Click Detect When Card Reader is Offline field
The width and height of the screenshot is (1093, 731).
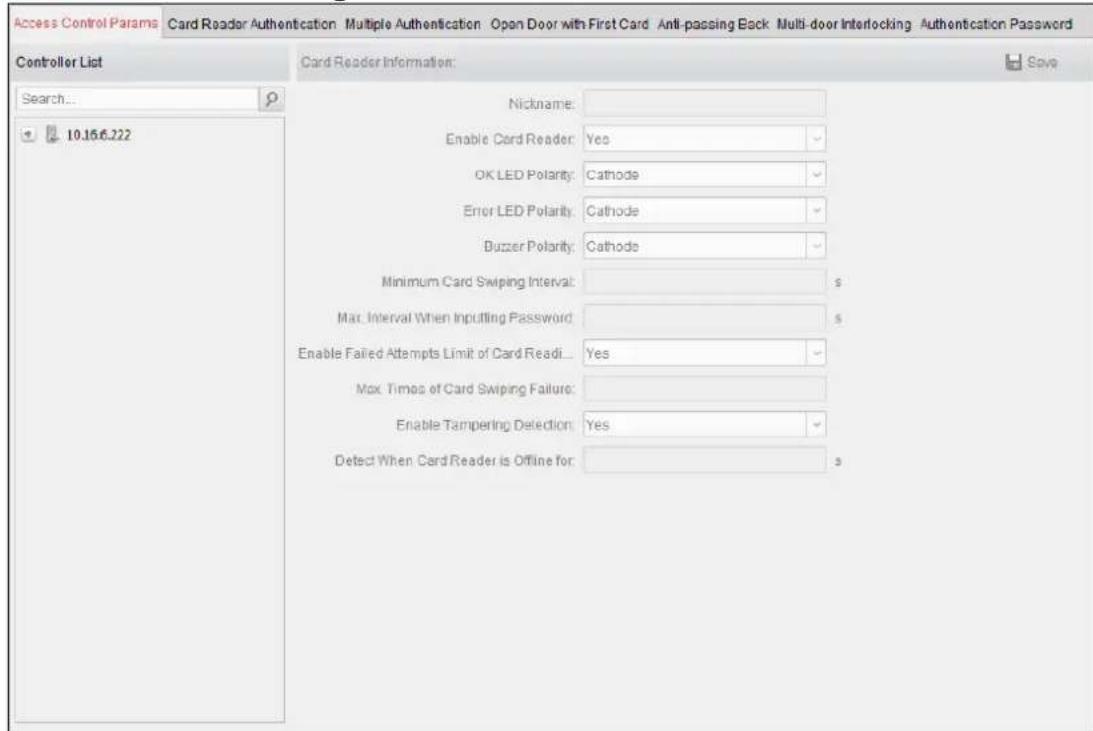705,461
